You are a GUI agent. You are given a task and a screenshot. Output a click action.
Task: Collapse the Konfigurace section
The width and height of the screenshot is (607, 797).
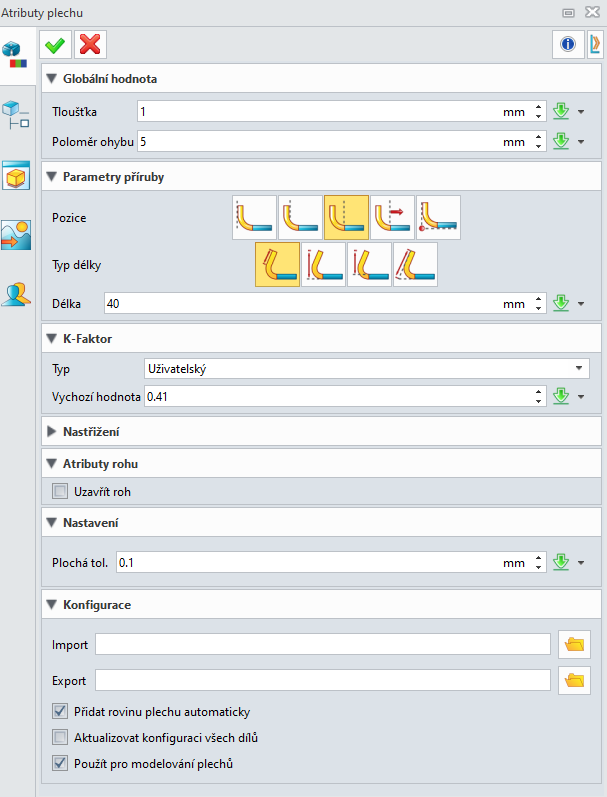[x=51, y=605]
